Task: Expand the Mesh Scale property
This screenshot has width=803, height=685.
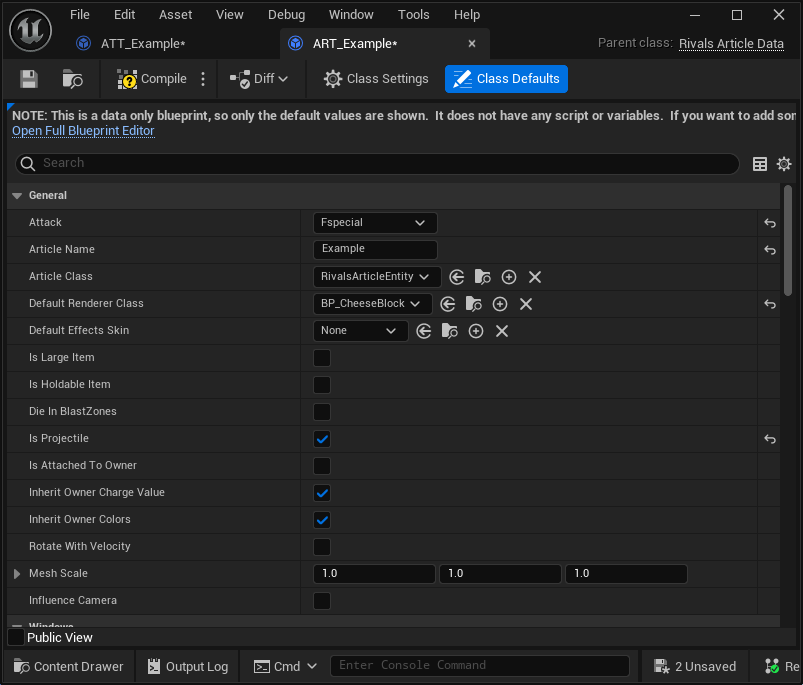Action: point(17,574)
